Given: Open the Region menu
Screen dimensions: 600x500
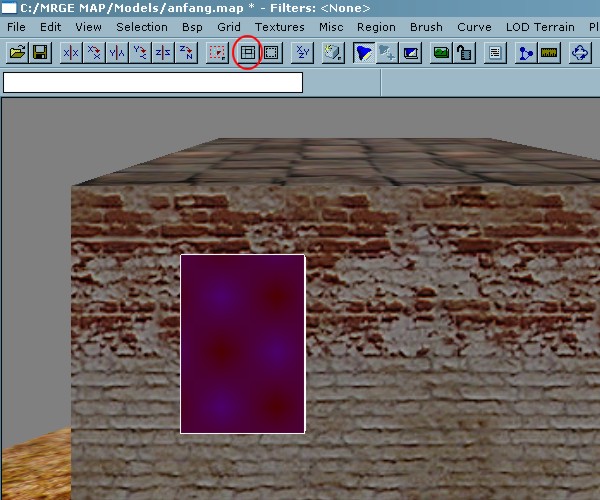Looking at the screenshot, I should (376, 27).
